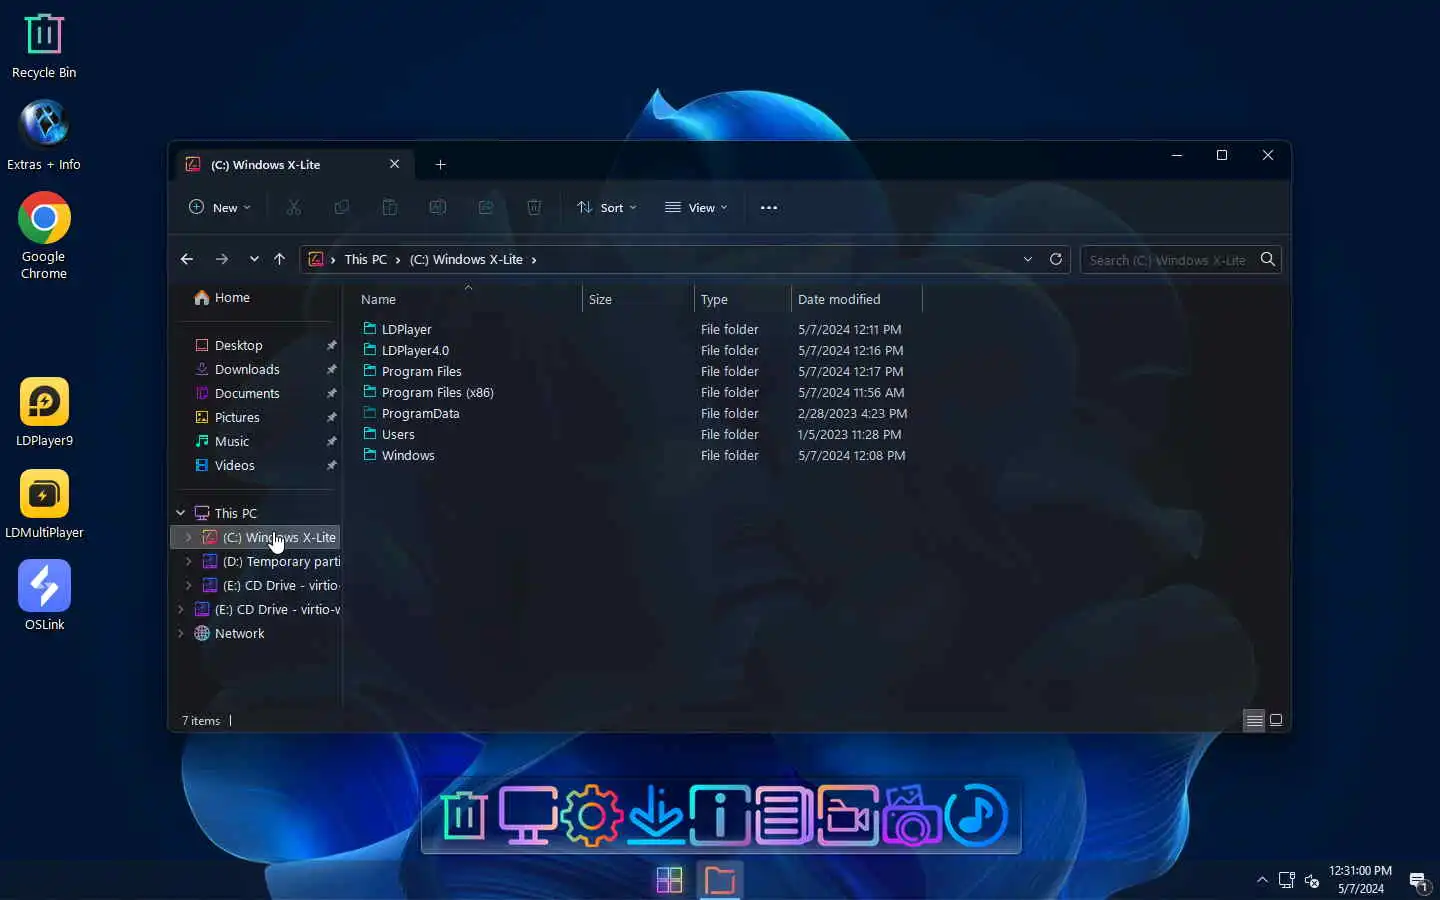
Task: Open the See more ellipsis menu
Action: [x=769, y=207]
